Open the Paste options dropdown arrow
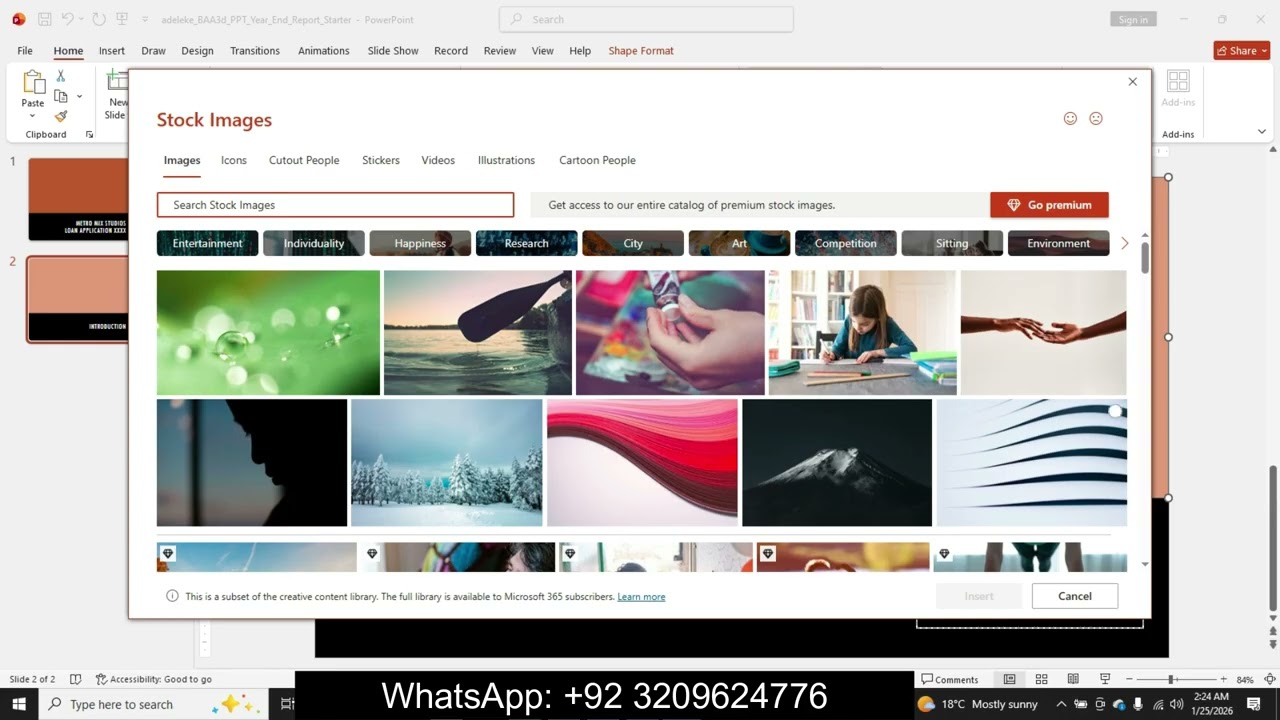Screen dimensions: 1280x720 pyautogui.click(x=33, y=116)
